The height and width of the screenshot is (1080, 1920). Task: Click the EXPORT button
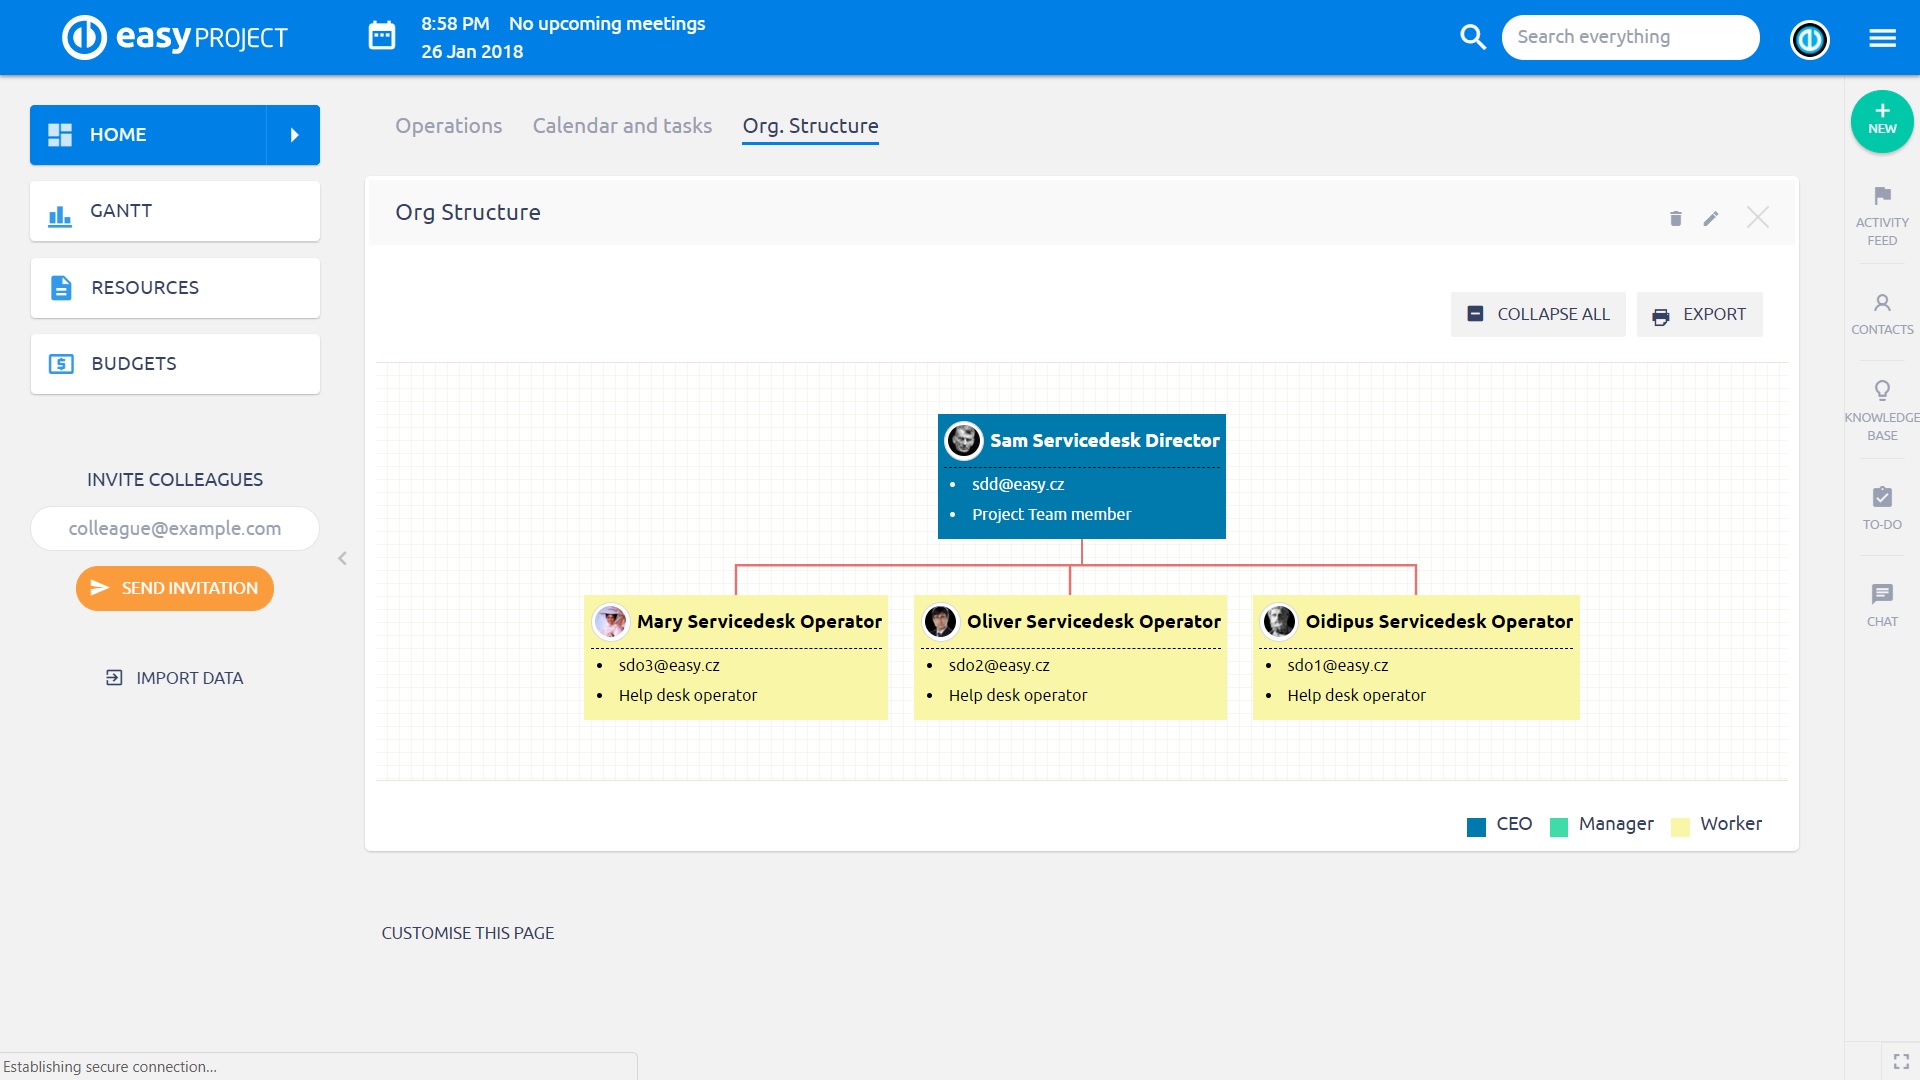(1699, 314)
